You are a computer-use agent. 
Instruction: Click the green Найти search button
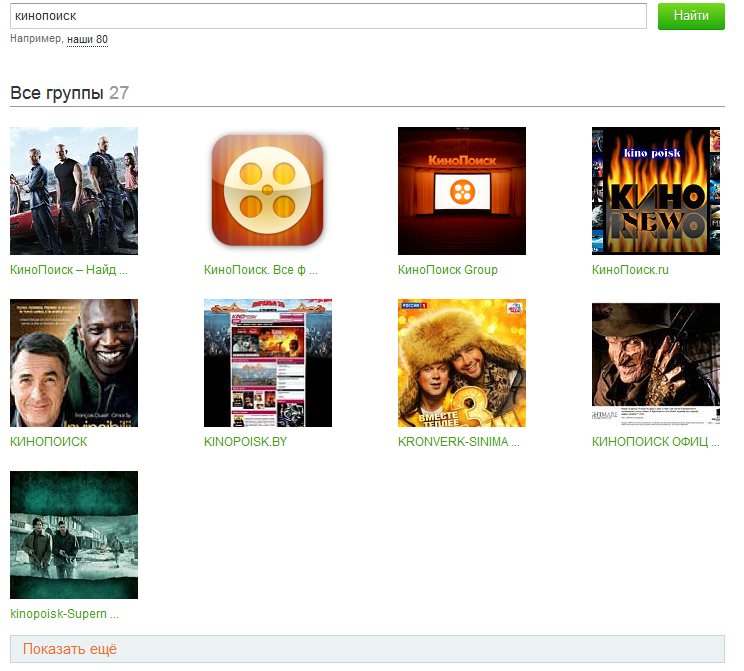tap(691, 16)
